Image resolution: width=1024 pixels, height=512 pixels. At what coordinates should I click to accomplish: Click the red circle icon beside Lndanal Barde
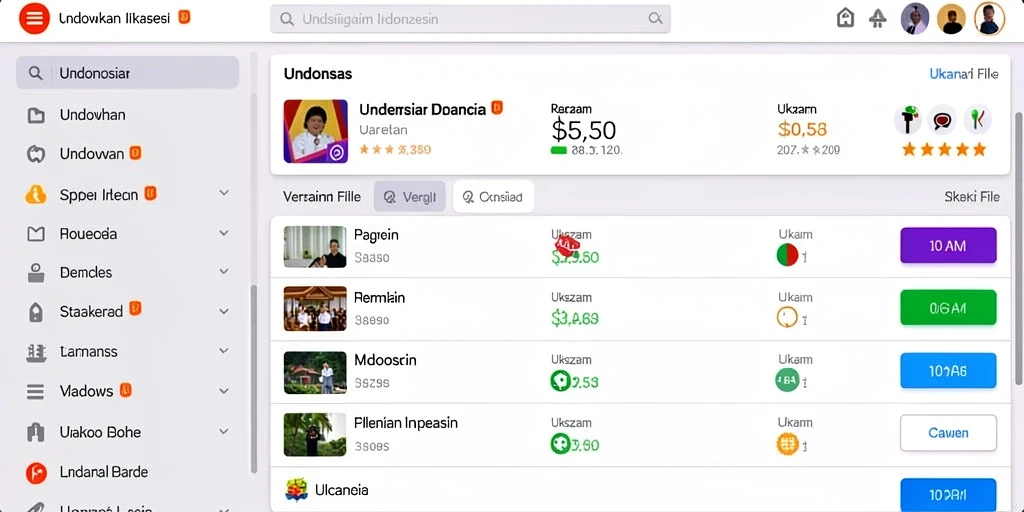pyautogui.click(x=36, y=472)
